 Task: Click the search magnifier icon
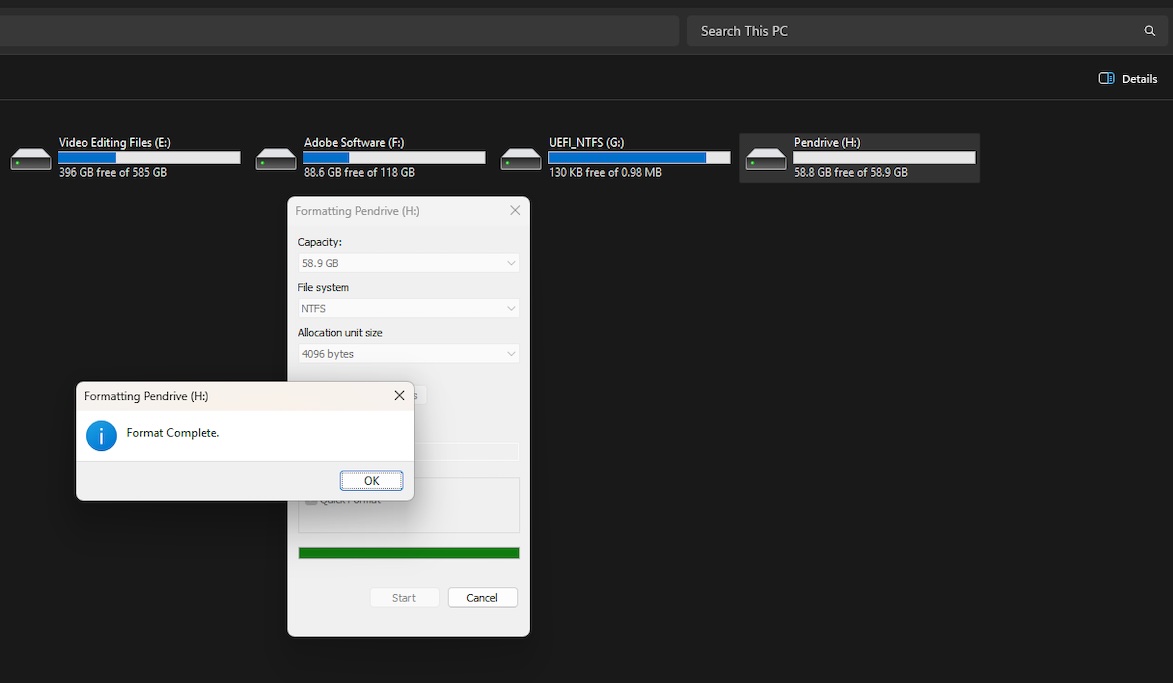1150,31
